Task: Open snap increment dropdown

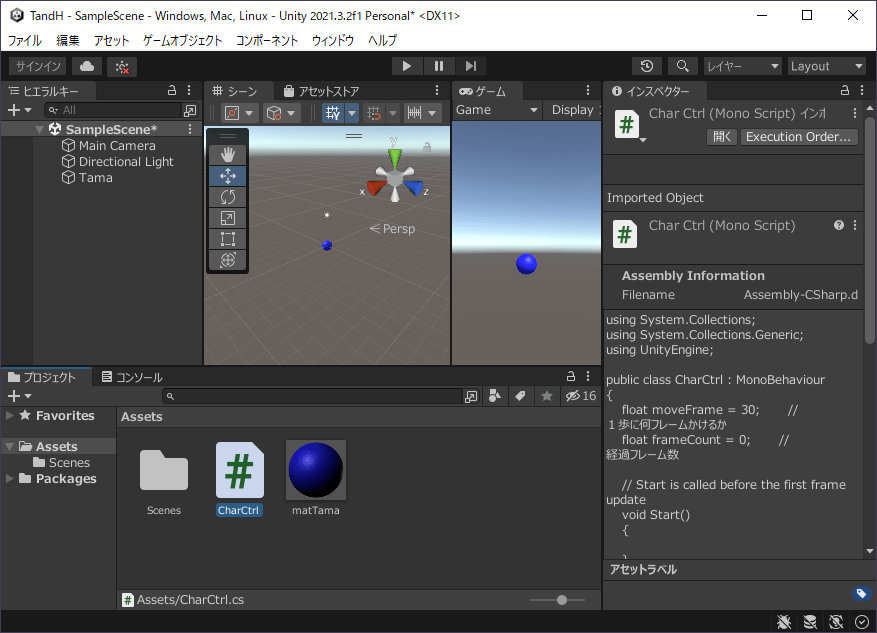Action: click(x=422, y=113)
